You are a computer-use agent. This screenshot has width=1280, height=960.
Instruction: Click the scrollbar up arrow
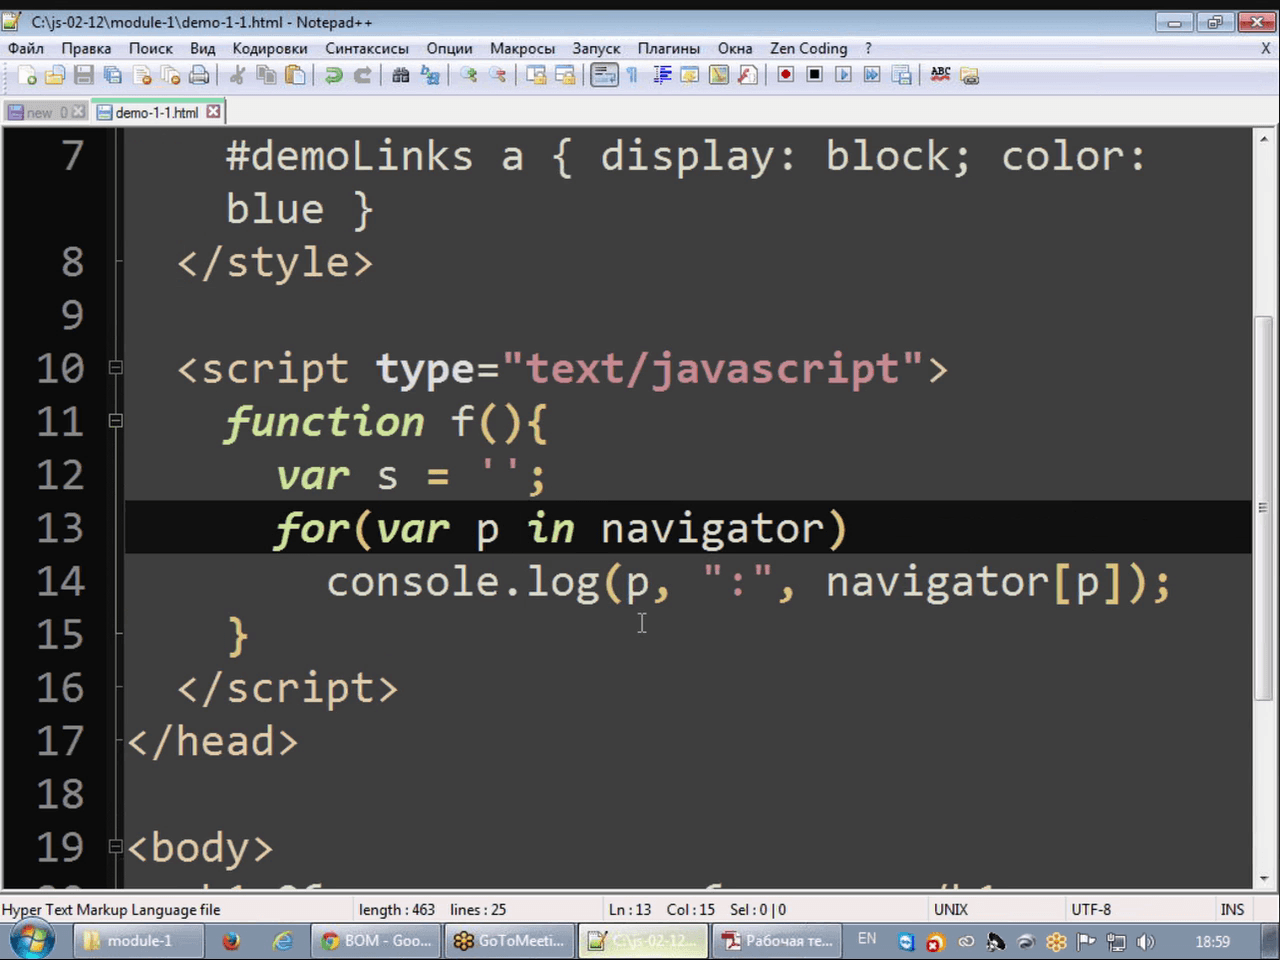[x=1264, y=138]
